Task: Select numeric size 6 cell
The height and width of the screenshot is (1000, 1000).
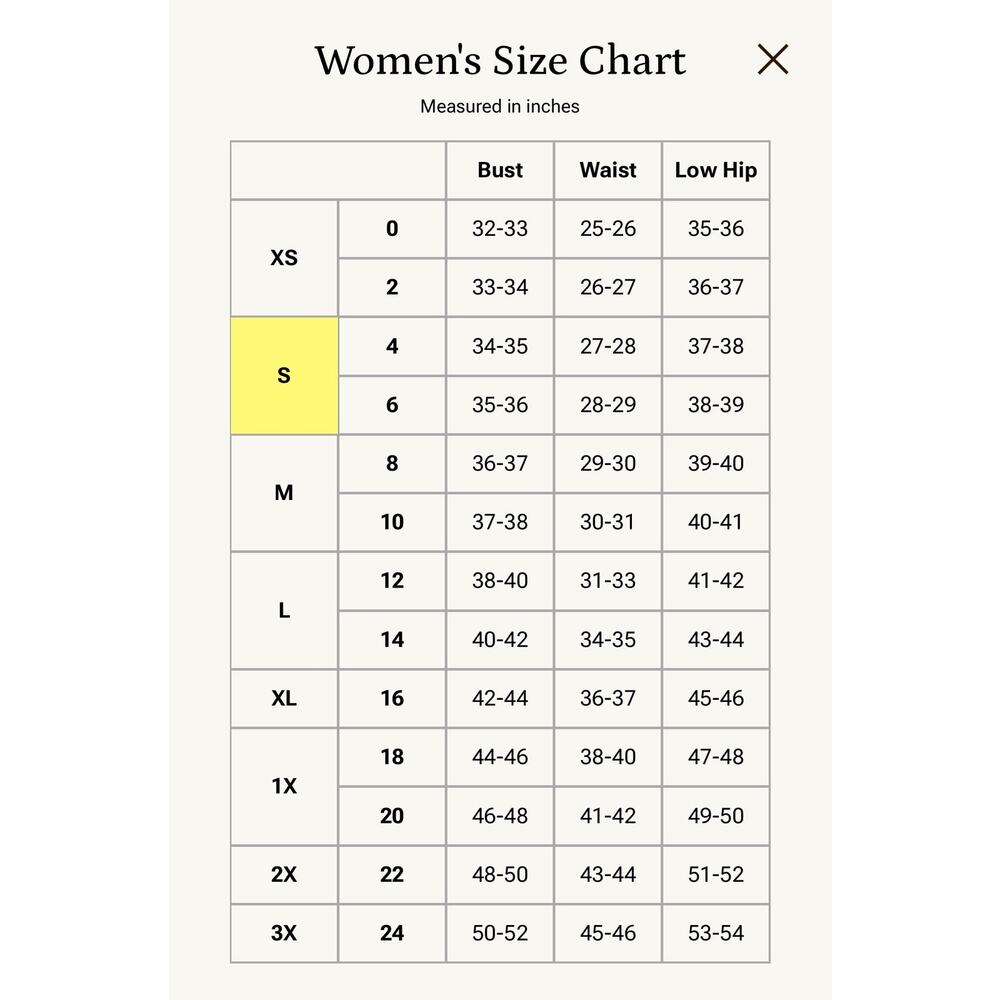Action: pos(392,405)
